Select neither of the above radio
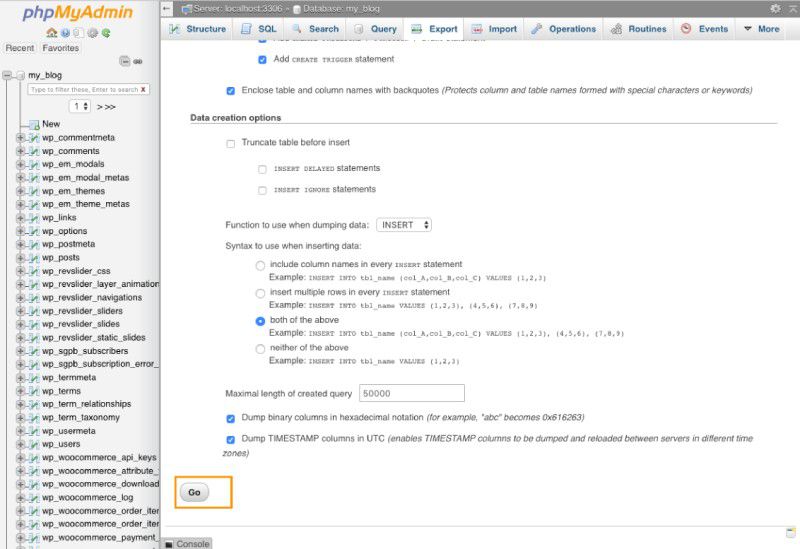The image size is (800, 549). pos(260,348)
